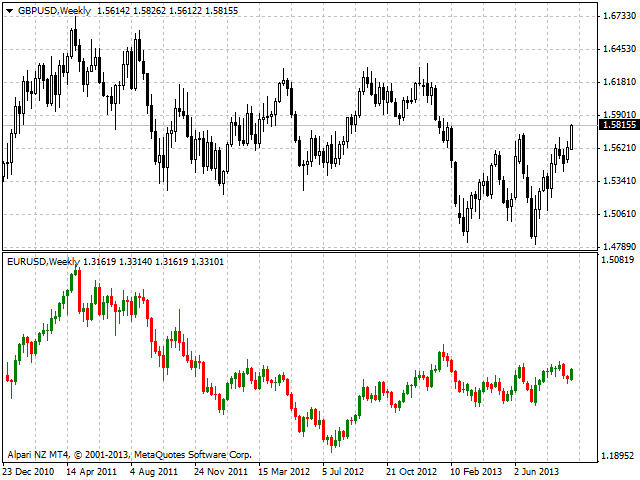Click the 15 Mar 2012 date label
640x480 pixels.
click(x=284, y=471)
